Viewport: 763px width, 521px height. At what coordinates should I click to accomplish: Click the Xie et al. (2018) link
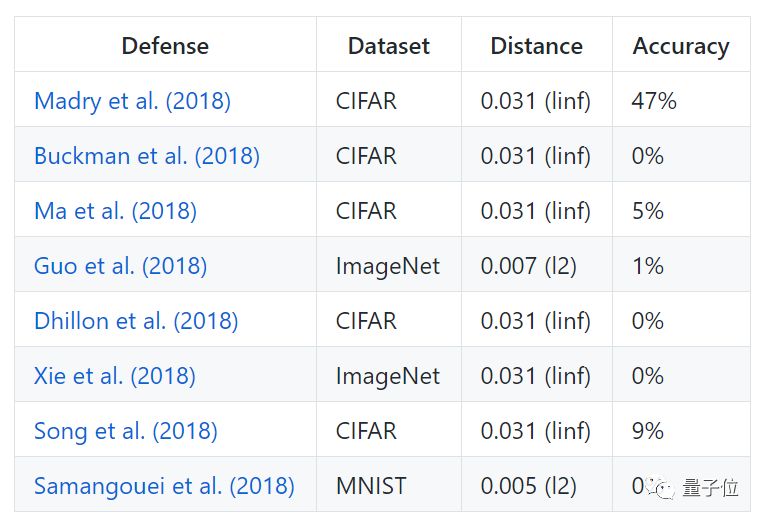pos(114,376)
